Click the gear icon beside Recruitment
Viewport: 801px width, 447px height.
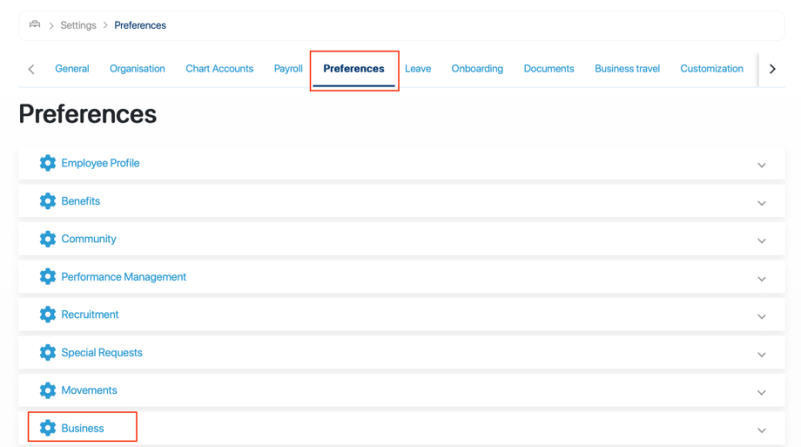pyautogui.click(x=47, y=315)
